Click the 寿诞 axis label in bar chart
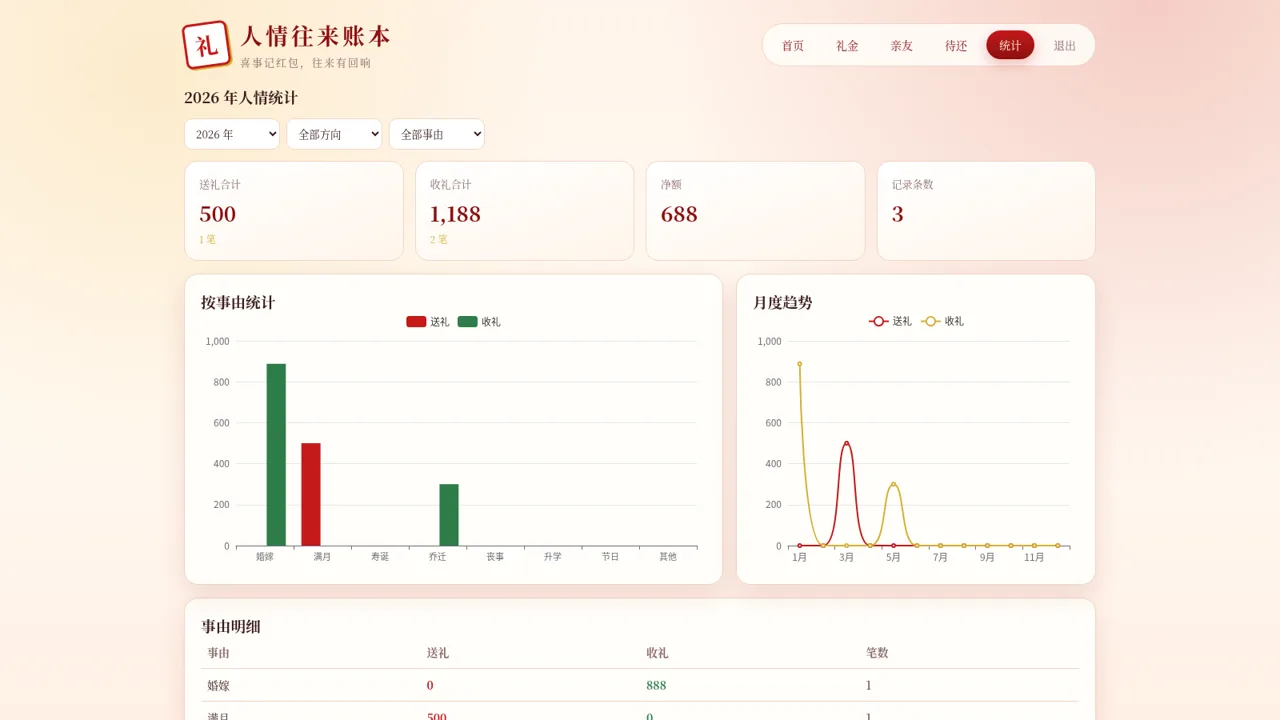The height and width of the screenshot is (720, 1280). tap(380, 557)
